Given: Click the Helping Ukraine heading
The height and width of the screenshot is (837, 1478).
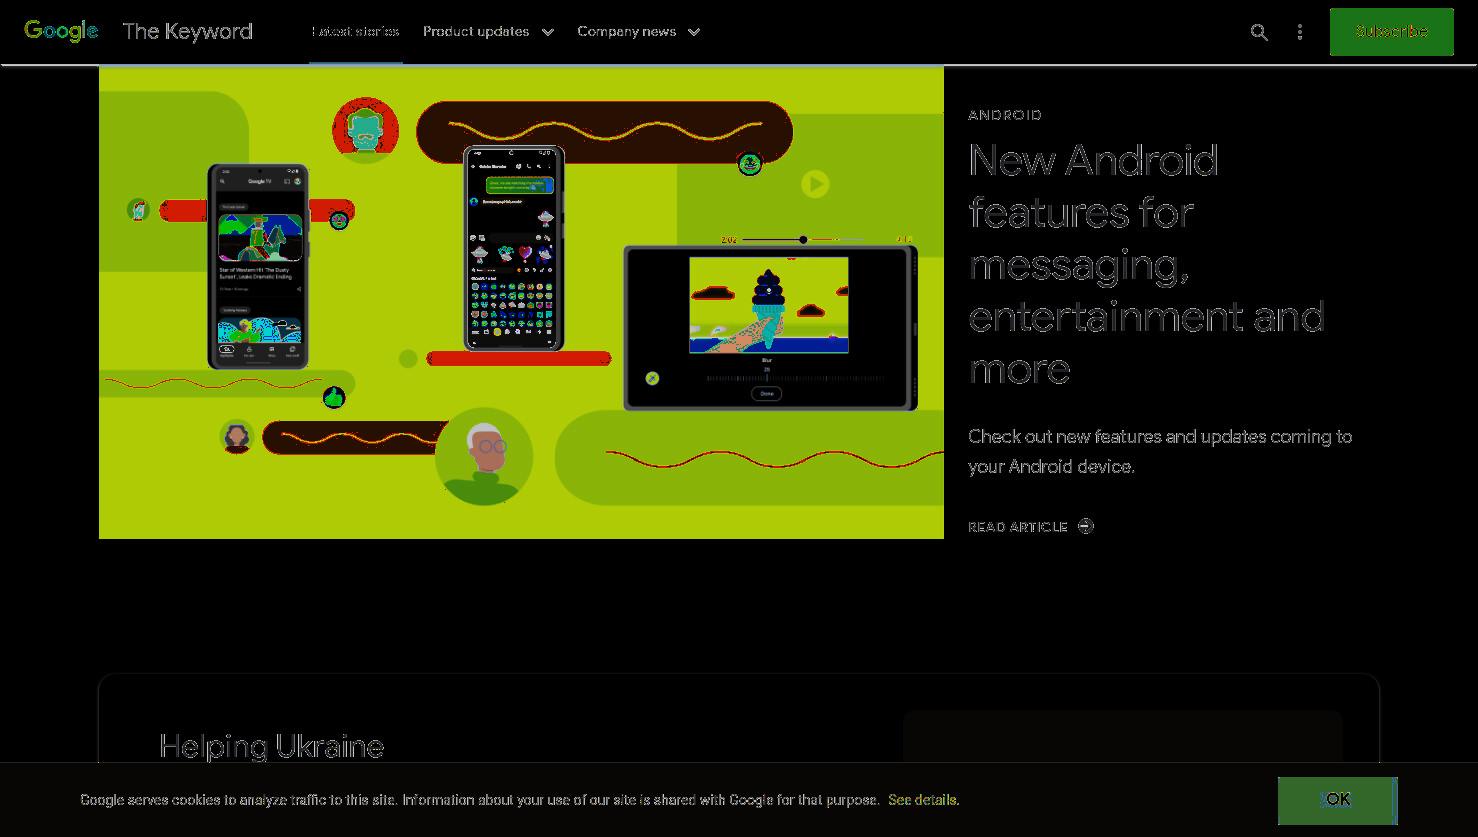Looking at the screenshot, I should [272, 746].
